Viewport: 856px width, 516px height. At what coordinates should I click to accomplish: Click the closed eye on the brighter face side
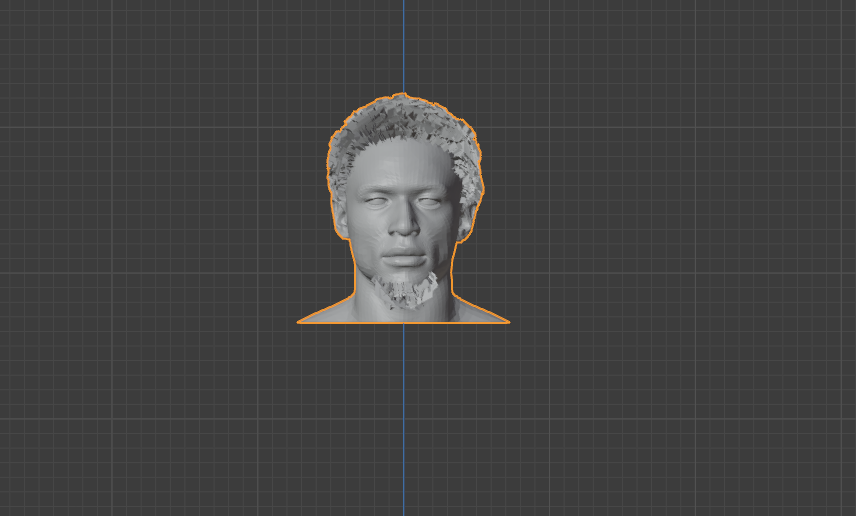pyautogui.click(x=372, y=202)
